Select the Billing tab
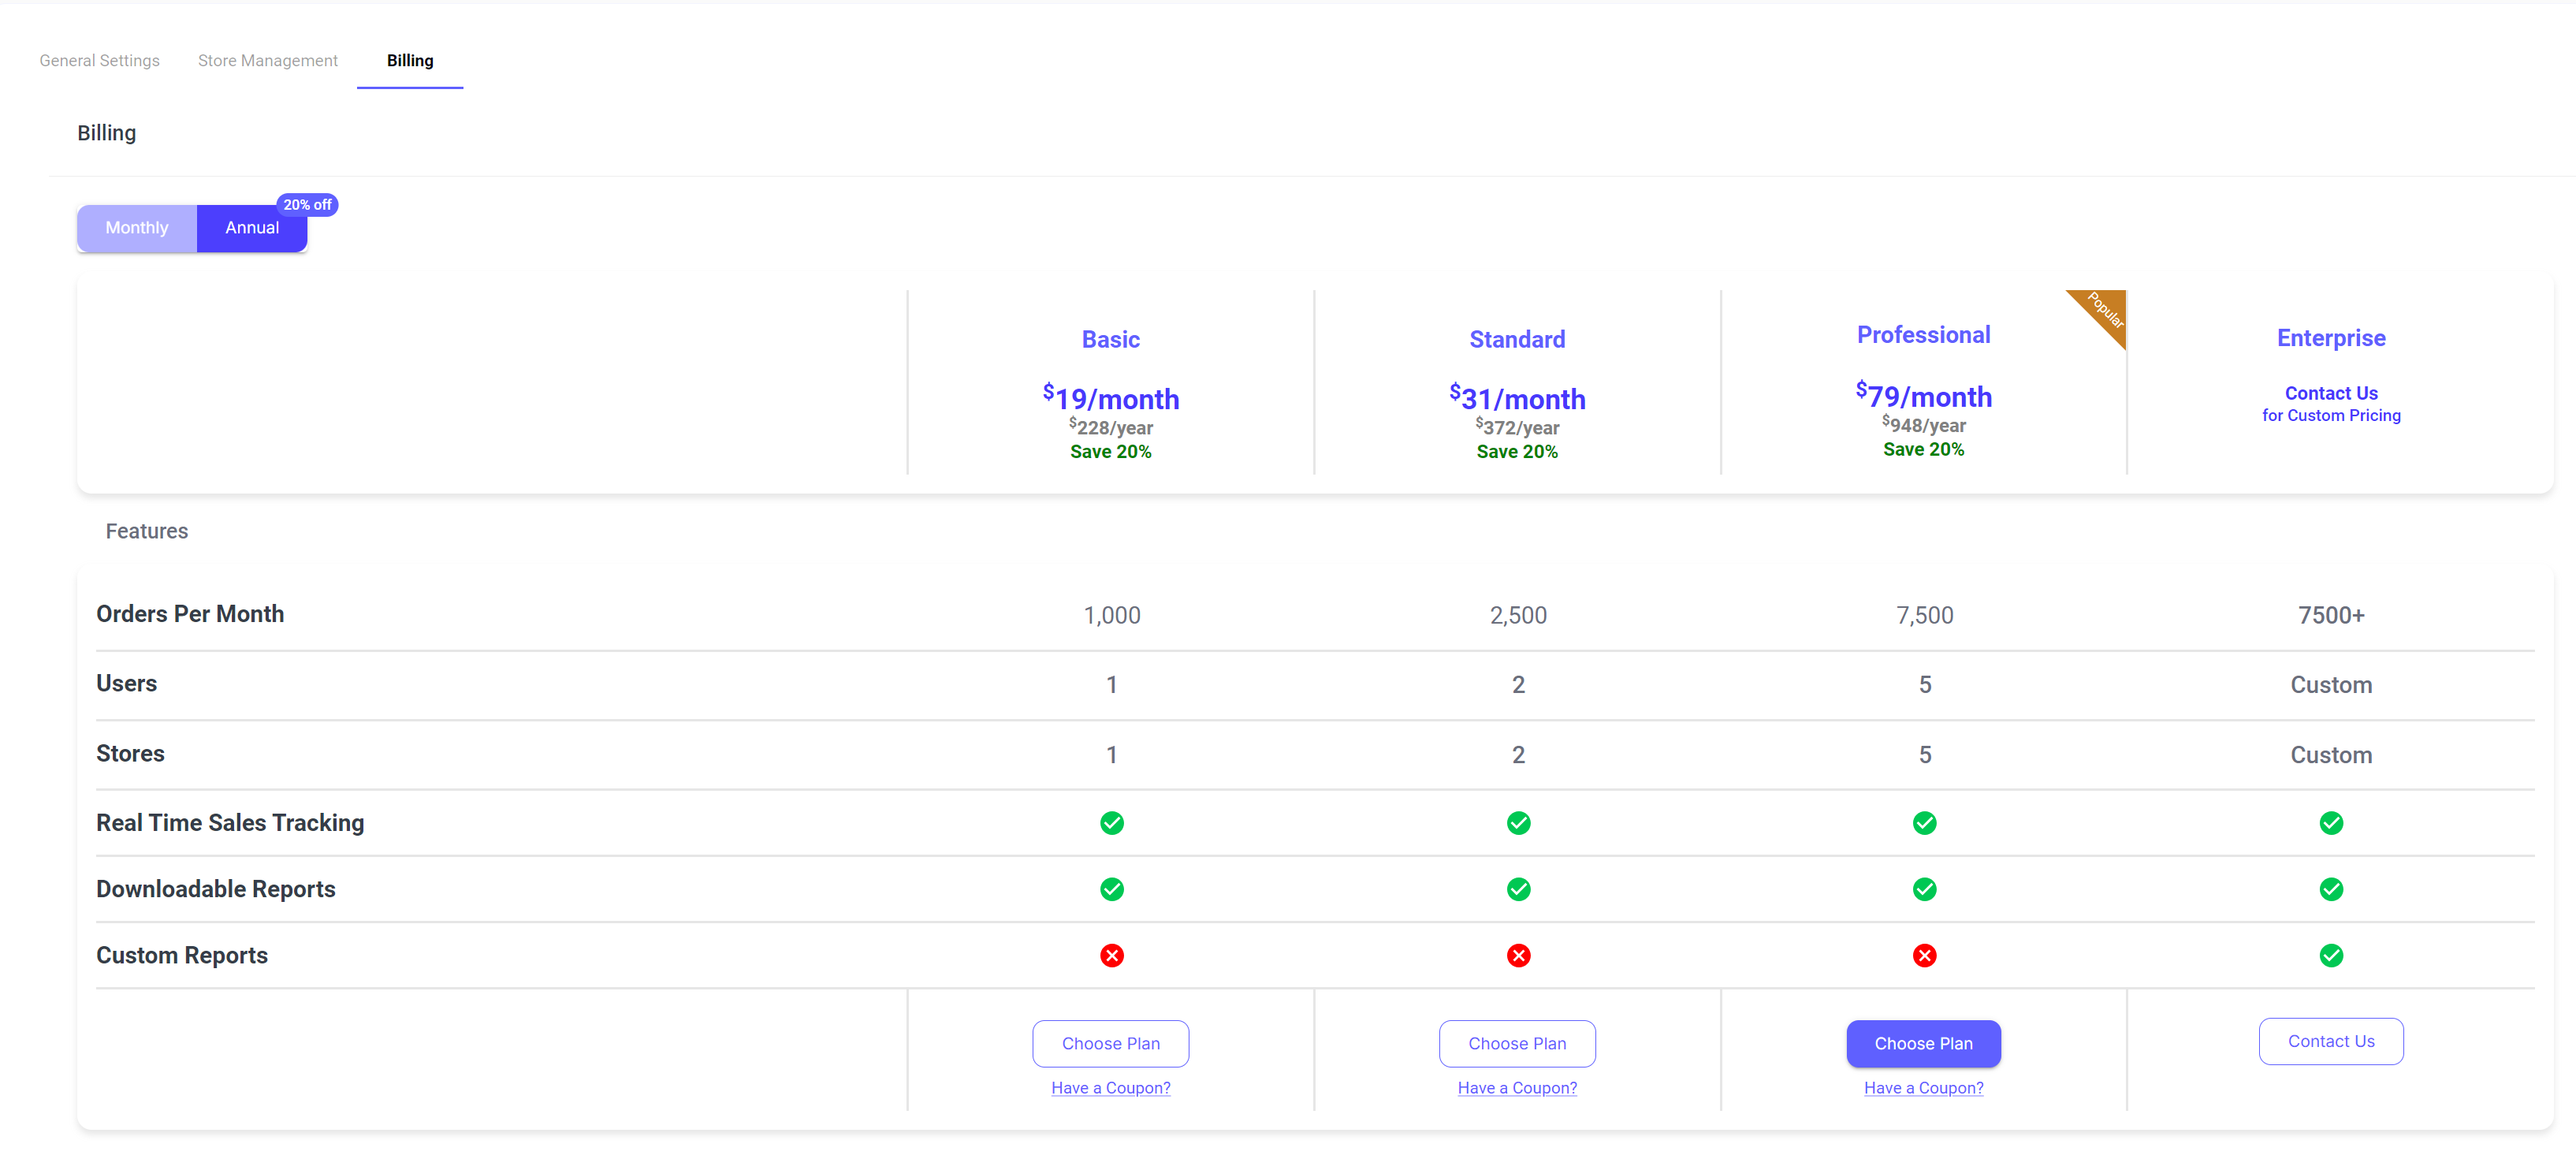The height and width of the screenshot is (1170, 2576). click(410, 61)
